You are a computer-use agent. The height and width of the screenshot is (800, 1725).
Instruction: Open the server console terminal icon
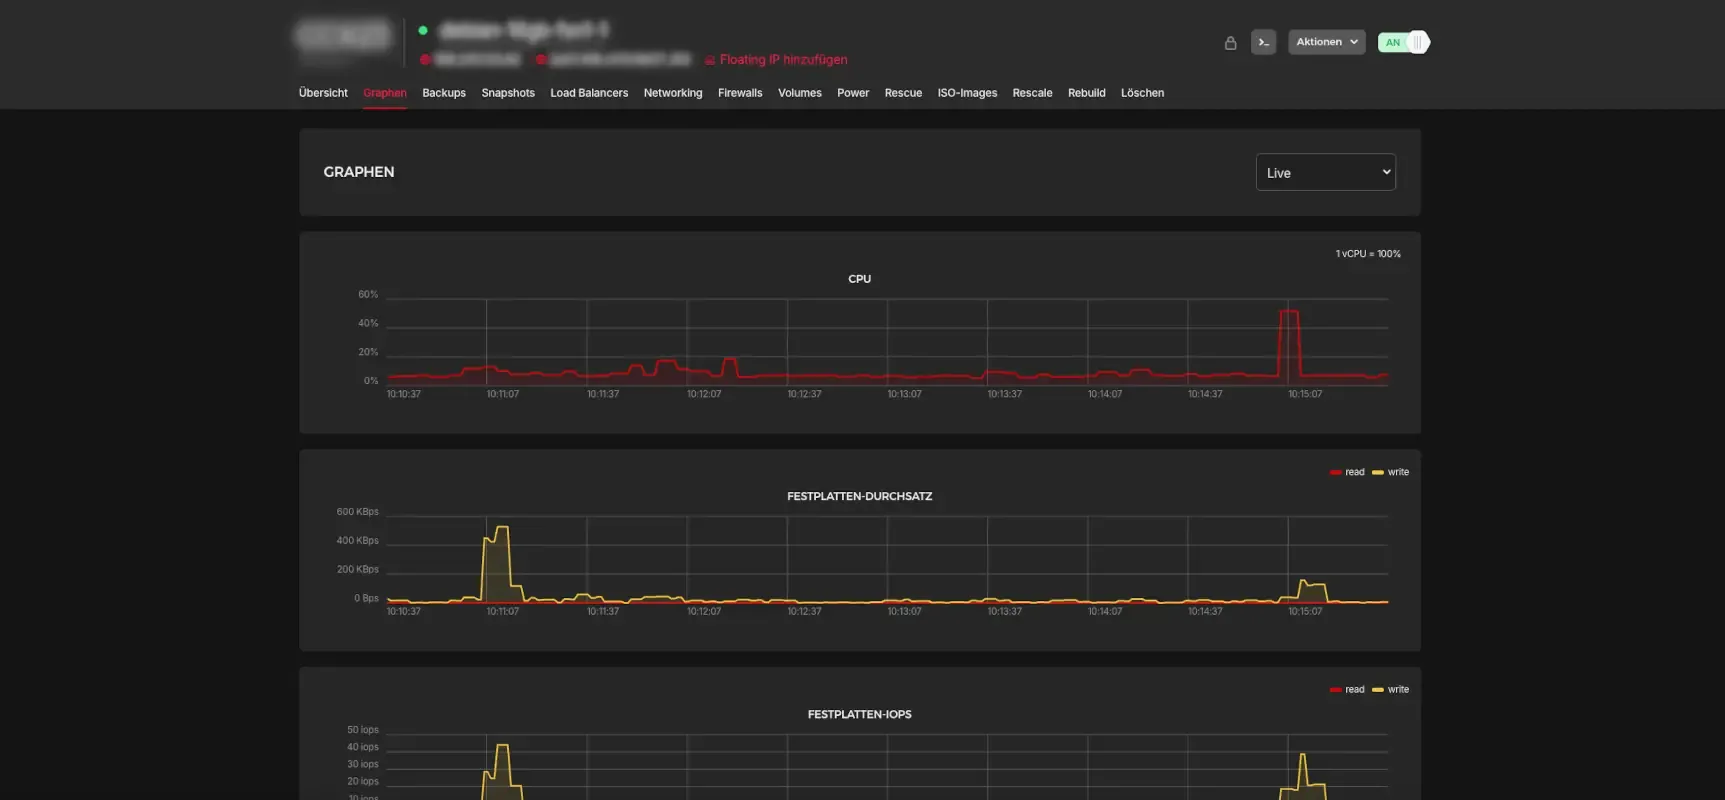tap(1263, 42)
